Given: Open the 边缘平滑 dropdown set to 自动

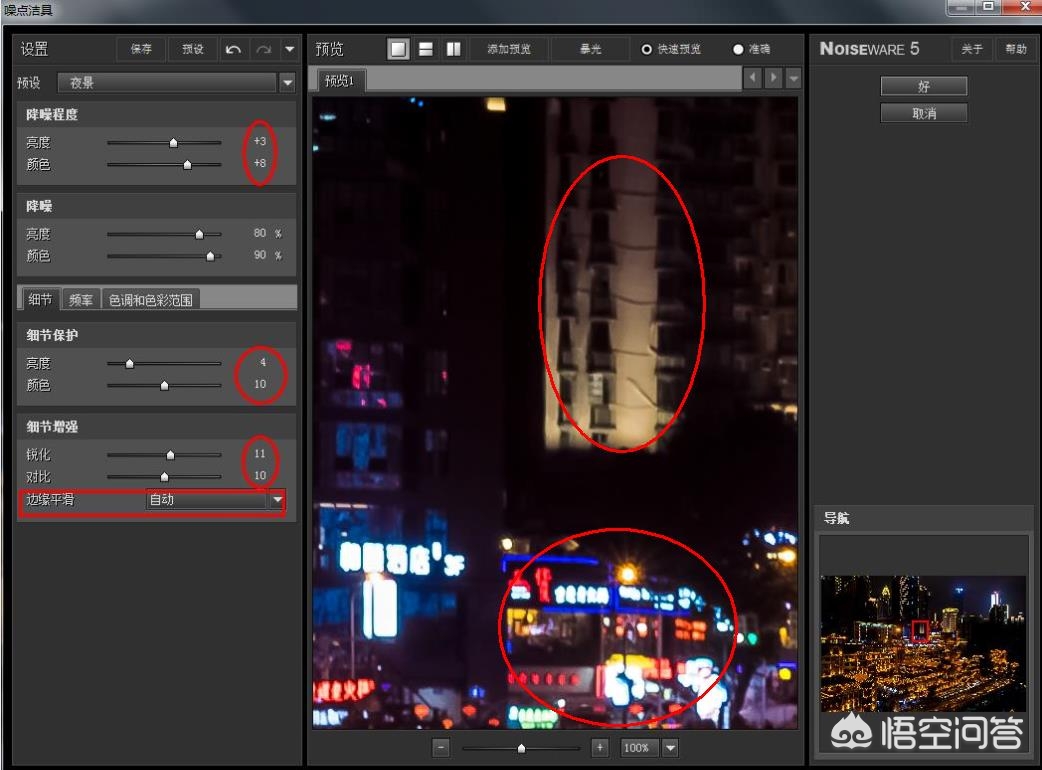Looking at the screenshot, I should point(277,500).
